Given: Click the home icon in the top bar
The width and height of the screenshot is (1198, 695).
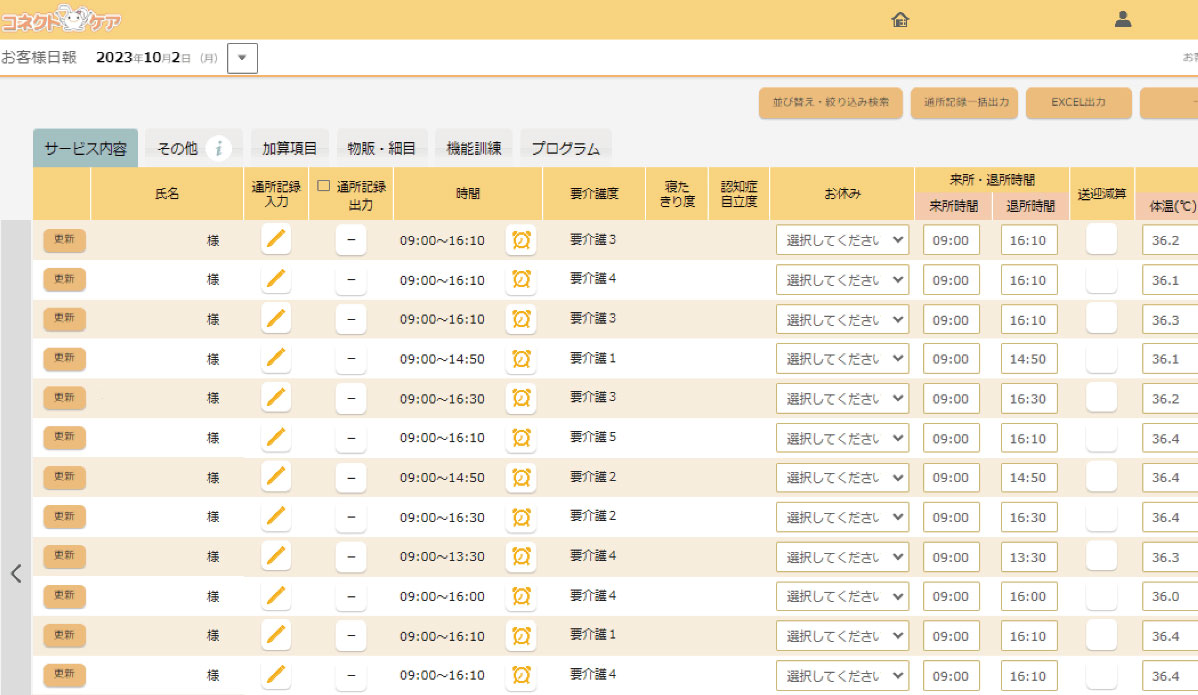Looking at the screenshot, I should click(900, 19).
